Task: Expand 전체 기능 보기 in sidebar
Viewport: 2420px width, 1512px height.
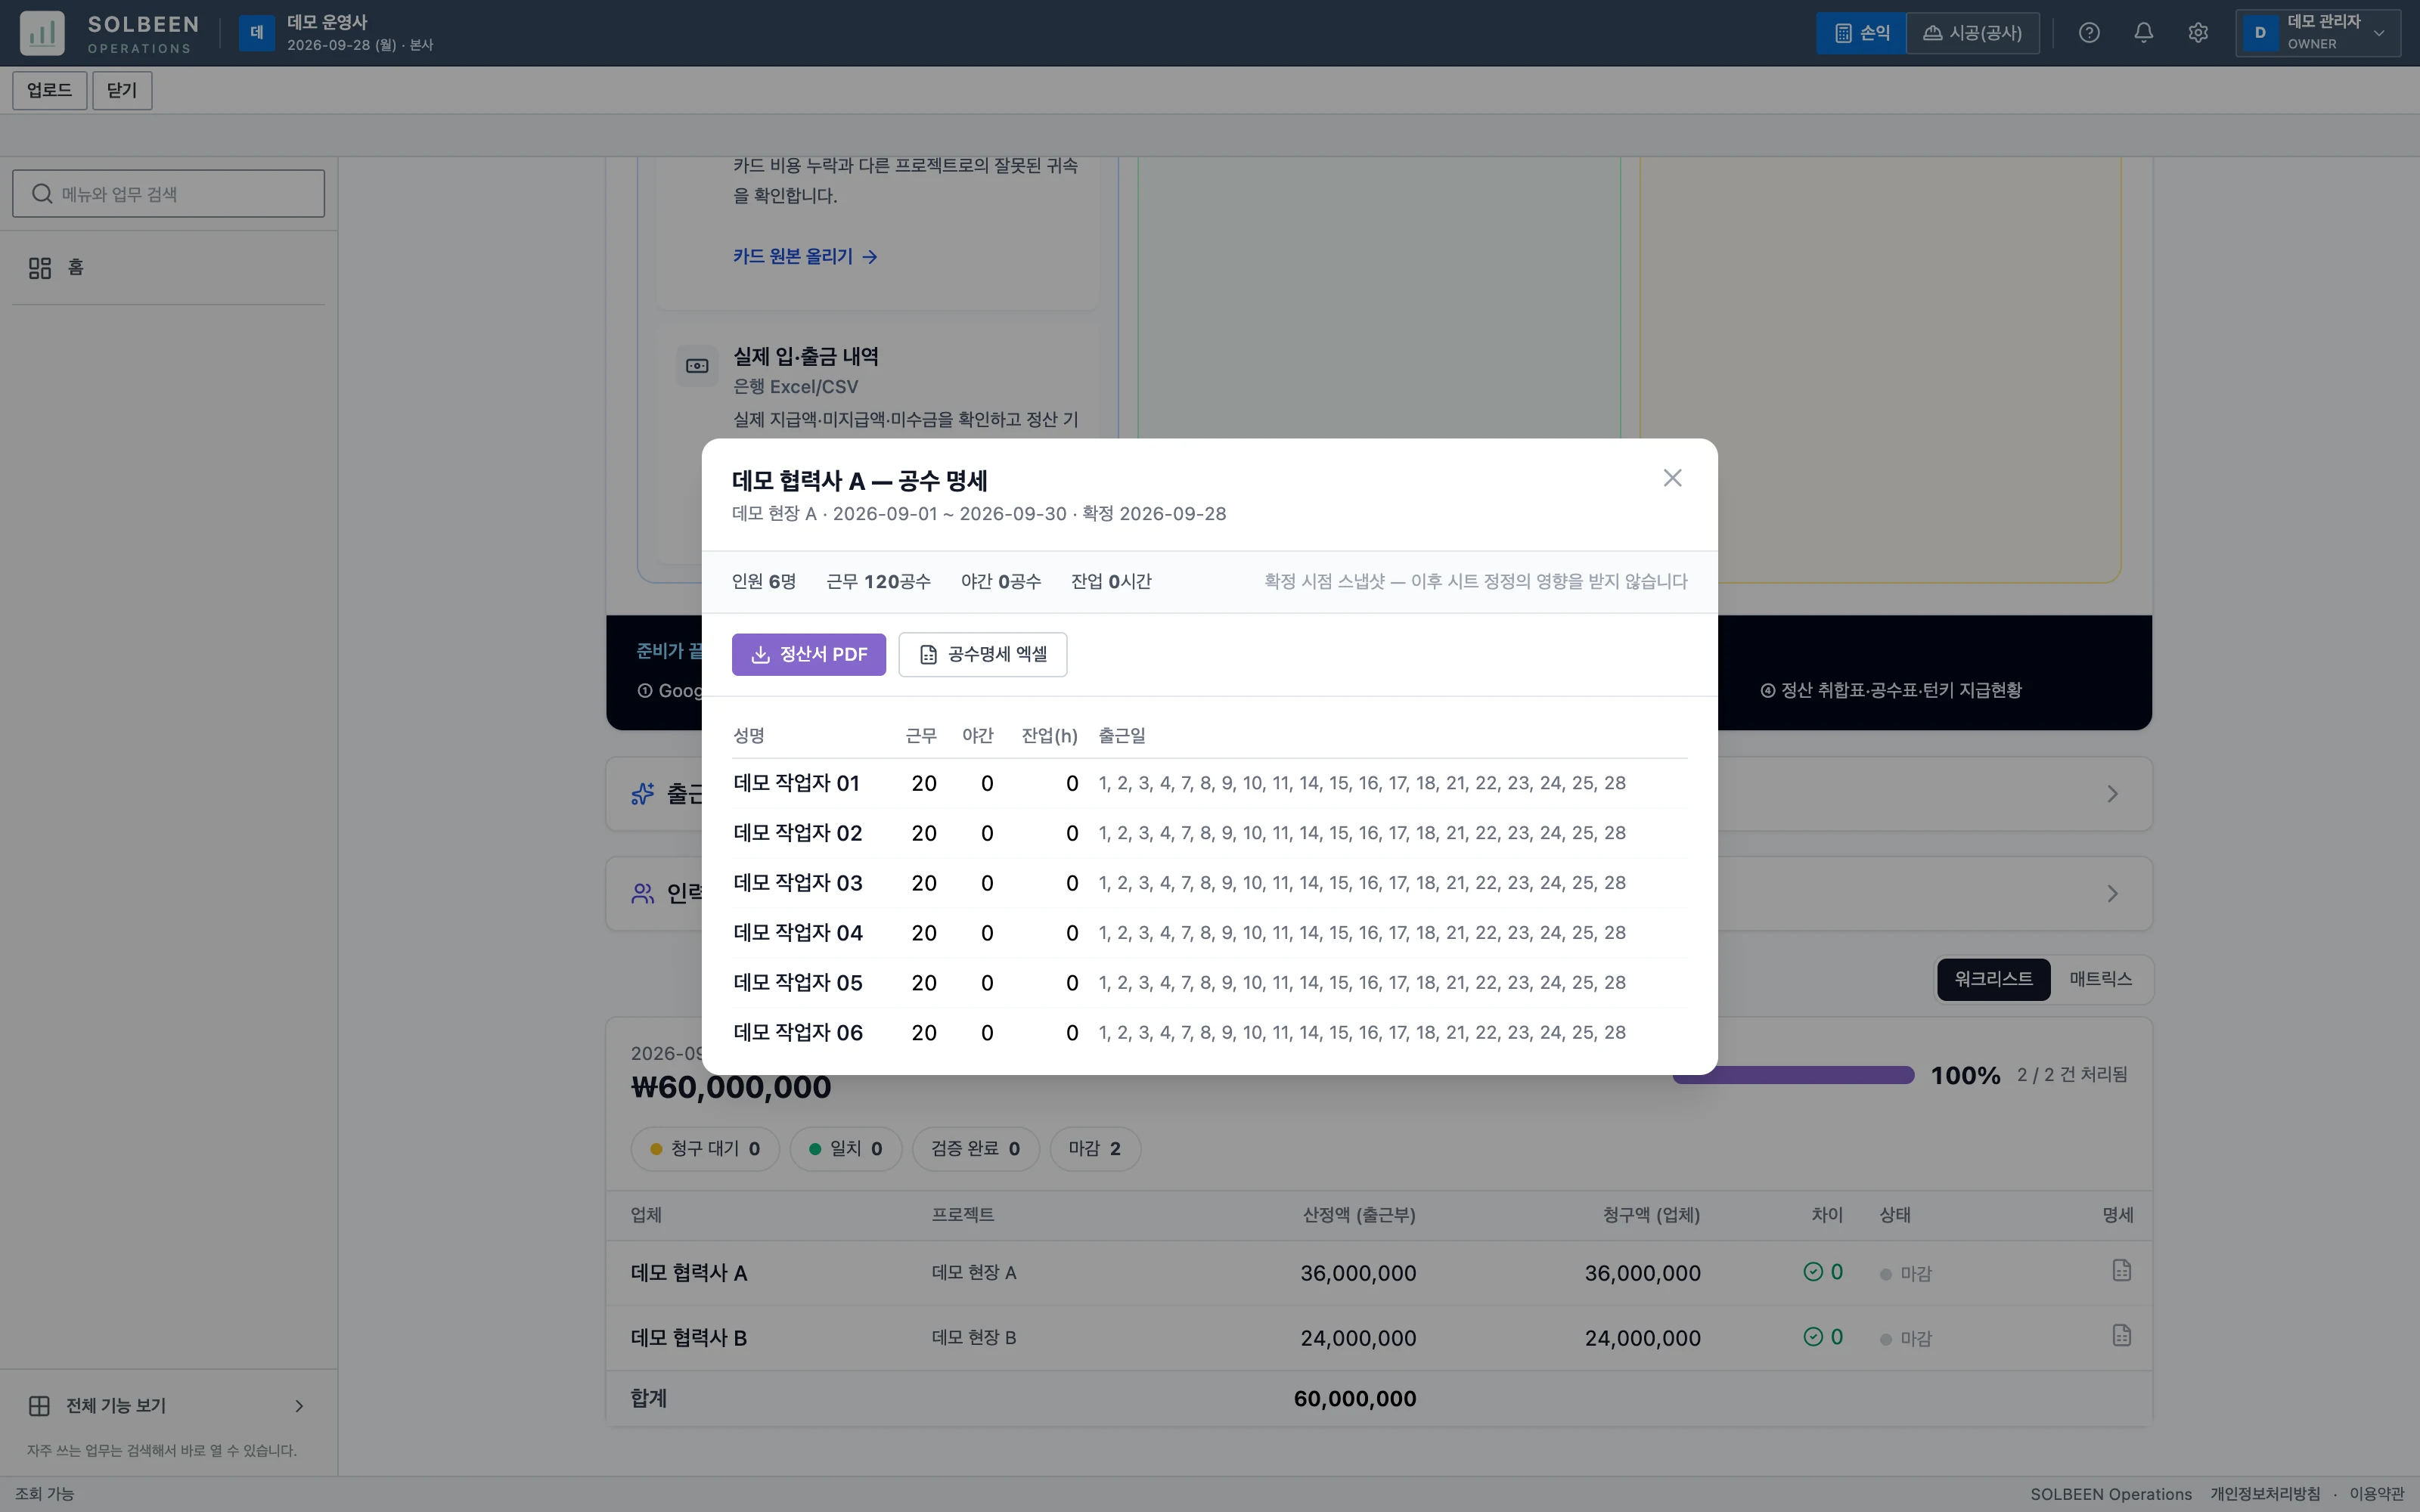Action: (x=168, y=1406)
